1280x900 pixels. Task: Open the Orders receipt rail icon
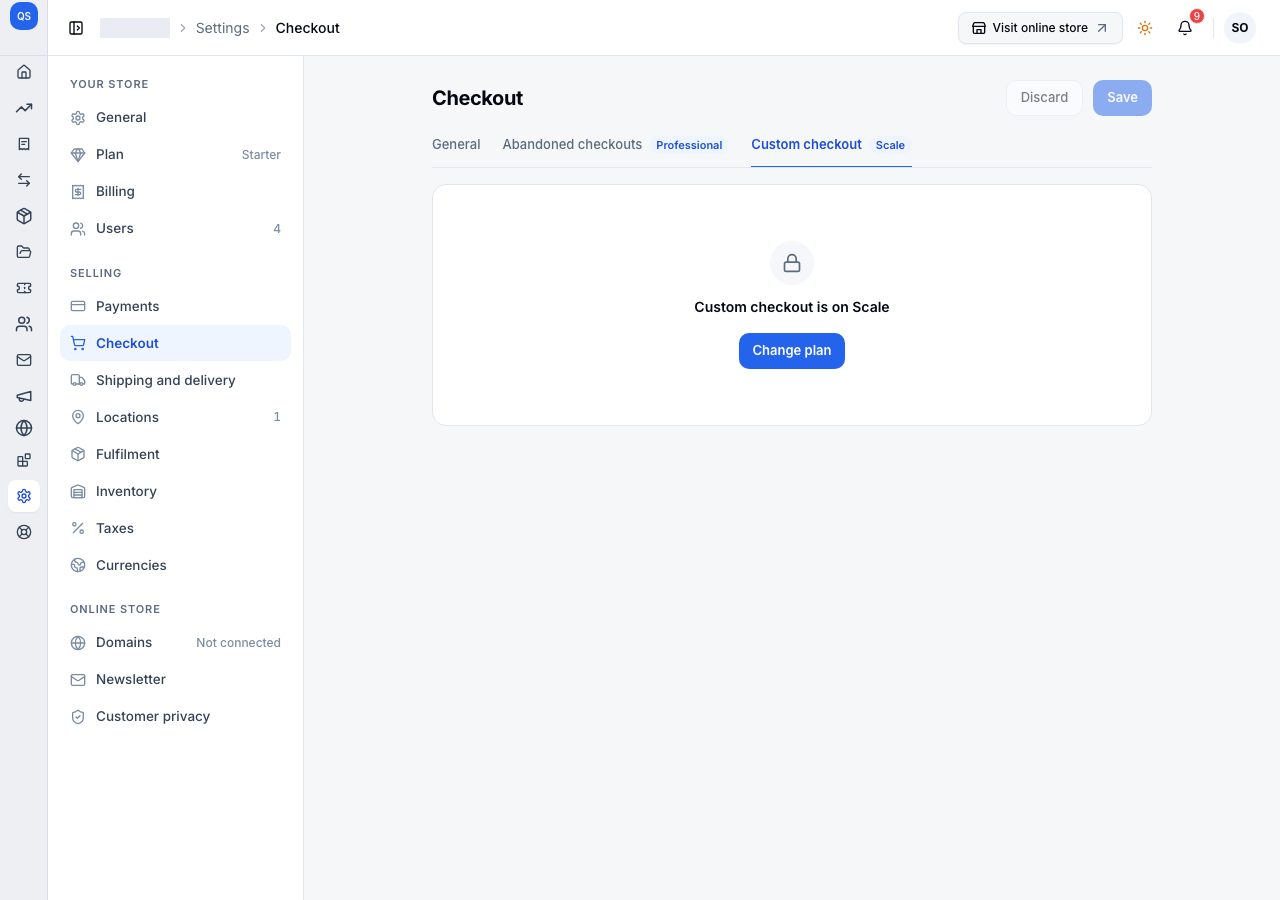[x=24, y=144]
